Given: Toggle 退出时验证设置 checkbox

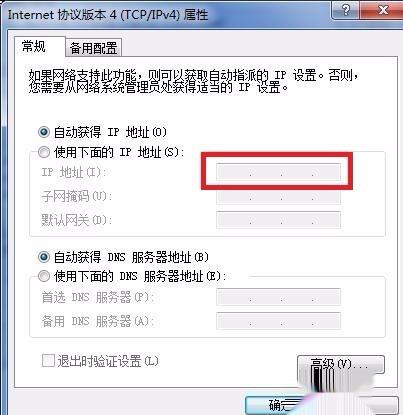Looking at the screenshot, I should (48, 361).
